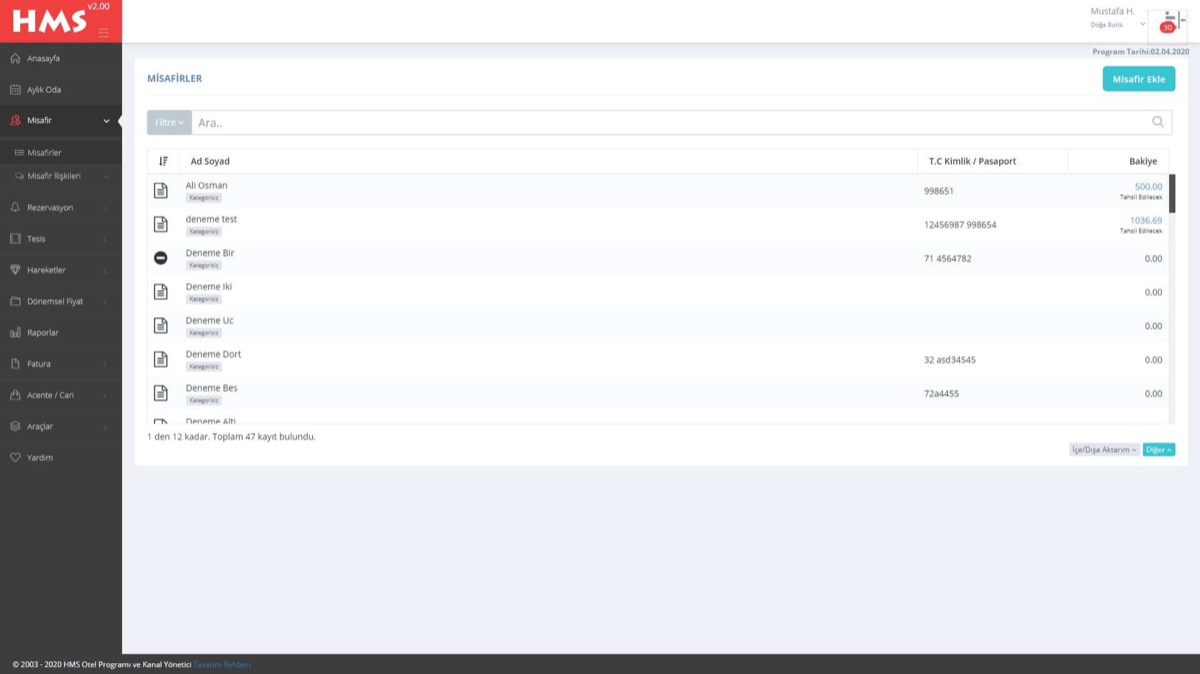Expand the Acente / Cari sidebar menu
Viewport: 1200px width, 674px height.
[61, 395]
